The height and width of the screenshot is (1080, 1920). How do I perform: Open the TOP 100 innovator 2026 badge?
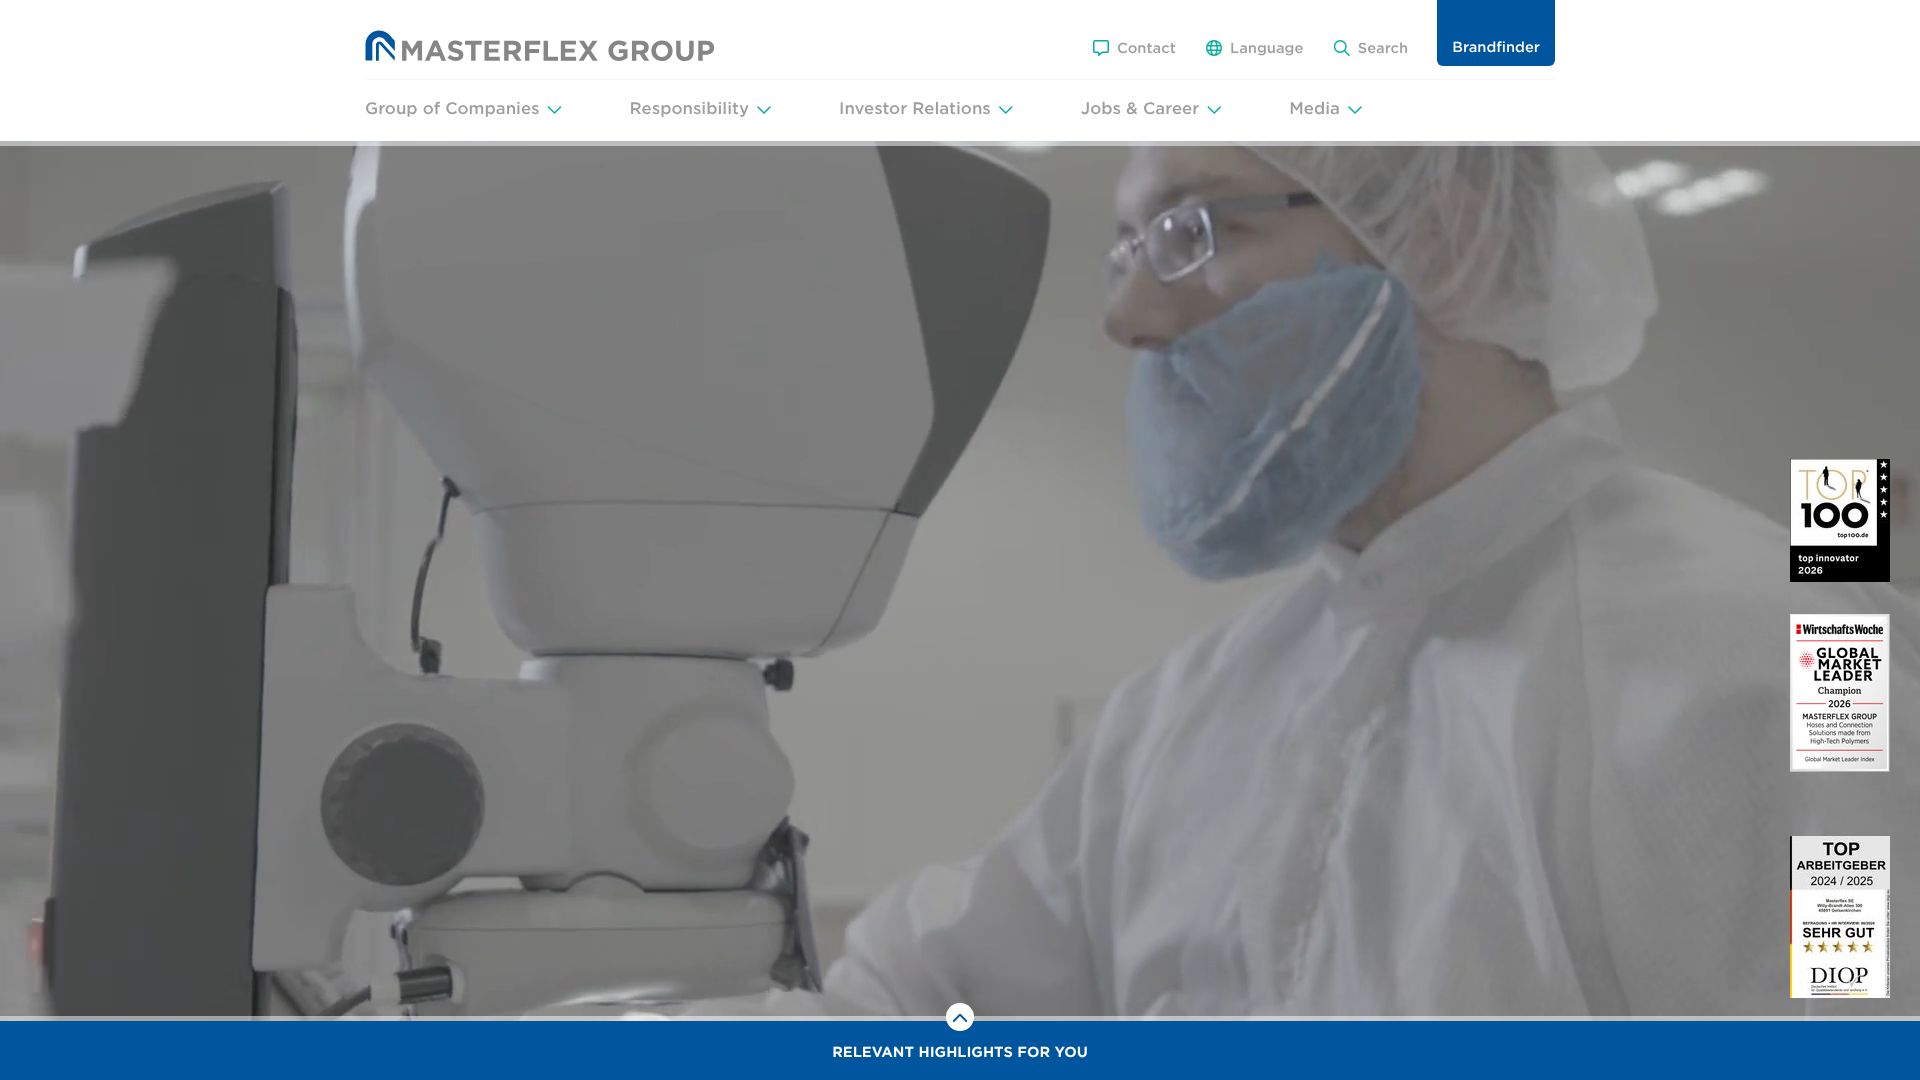point(1839,520)
